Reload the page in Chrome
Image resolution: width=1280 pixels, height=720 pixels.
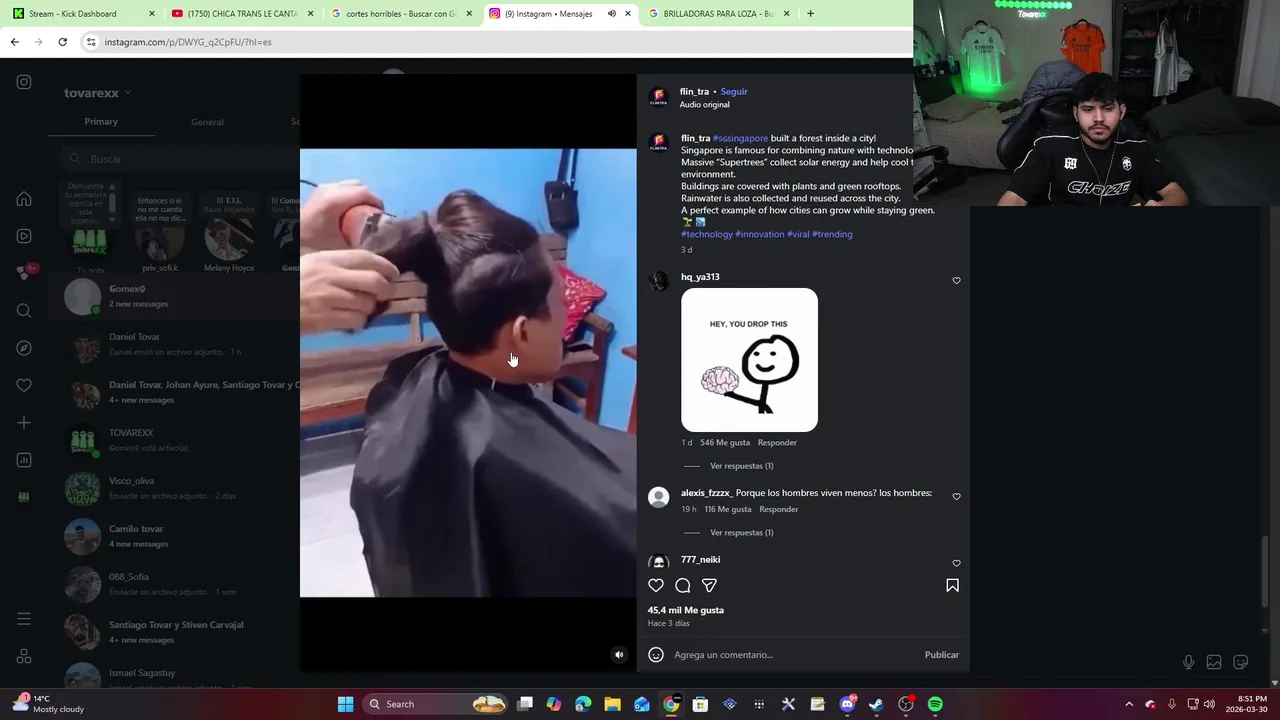(62, 42)
